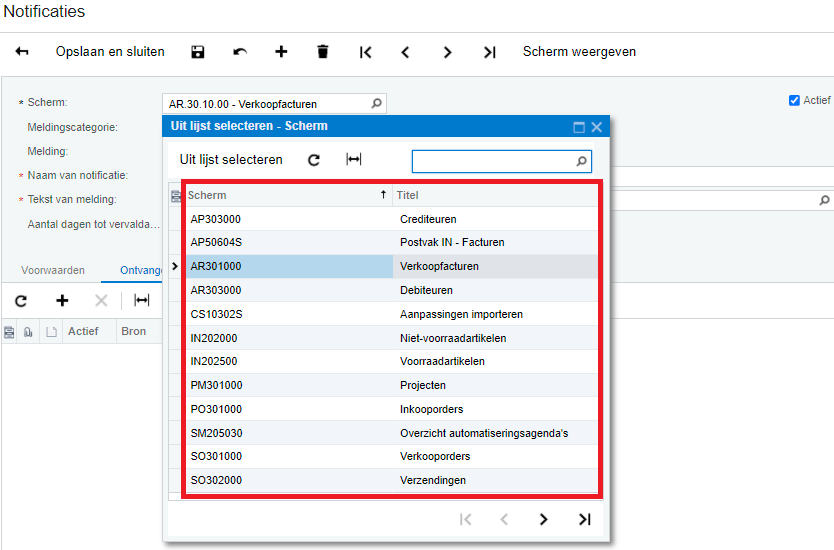This screenshot has height=550, width=834.
Task: Refresh the Uit lijst selecteren popup list
Action: (x=314, y=160)
